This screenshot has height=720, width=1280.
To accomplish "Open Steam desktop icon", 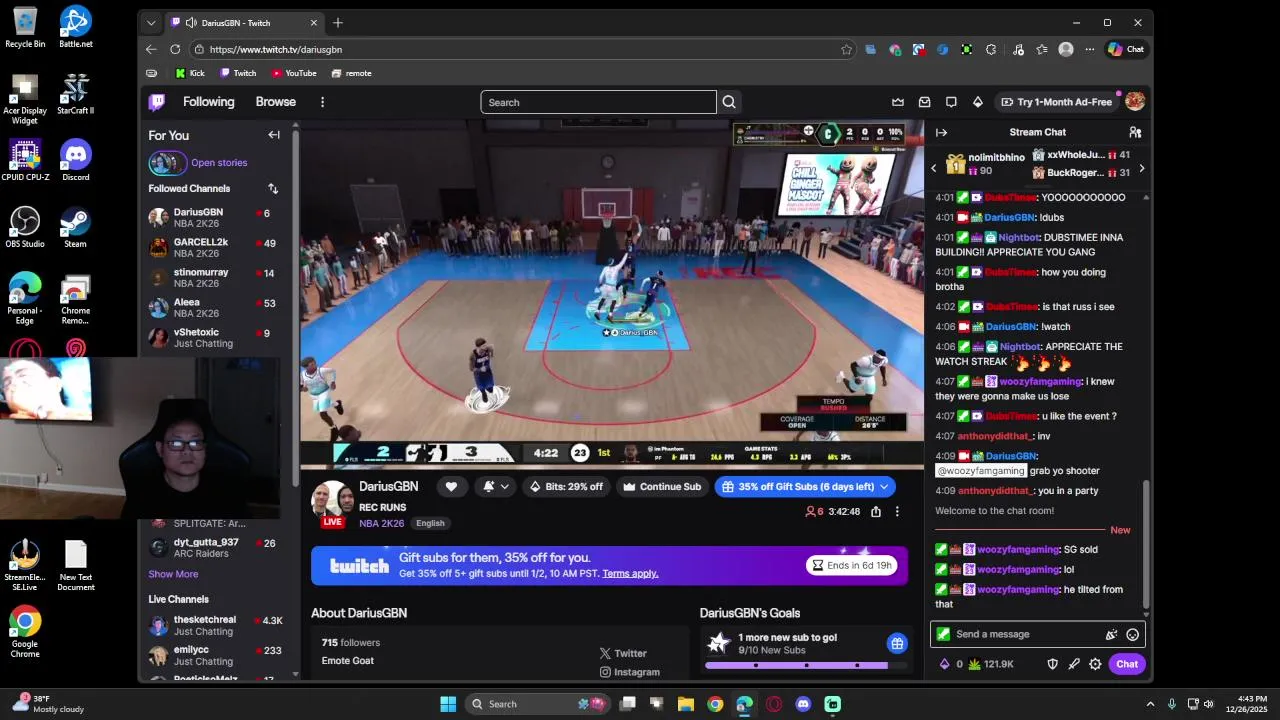I will (x=76, y=227).
